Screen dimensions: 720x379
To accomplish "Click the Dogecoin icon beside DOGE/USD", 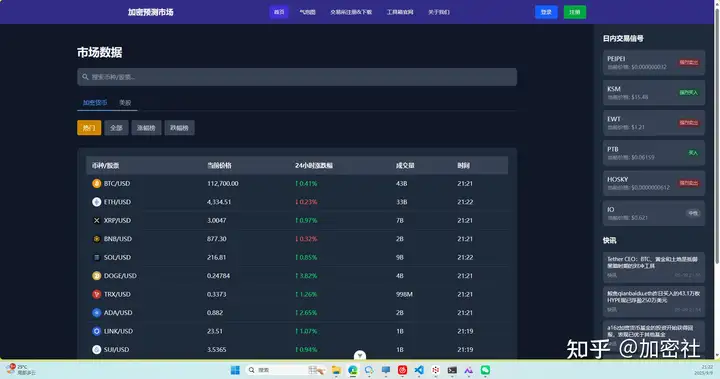I will pos(96,276).
